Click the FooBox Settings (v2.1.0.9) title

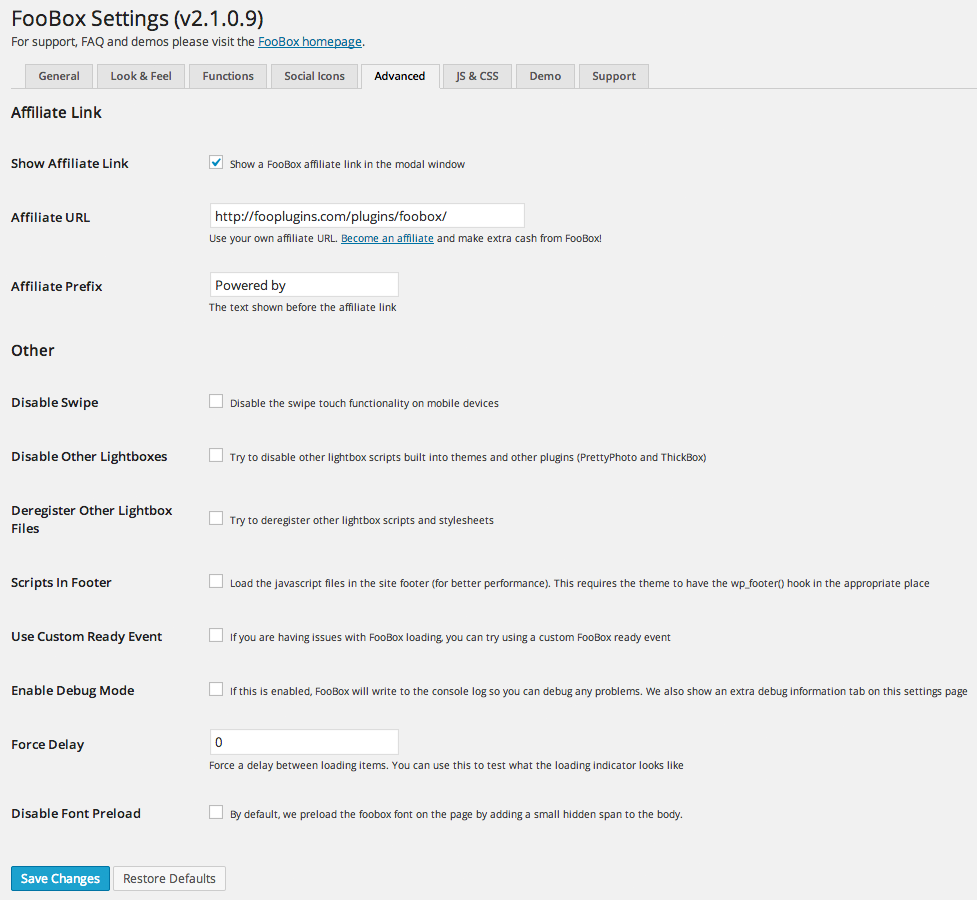pos(137,19)
